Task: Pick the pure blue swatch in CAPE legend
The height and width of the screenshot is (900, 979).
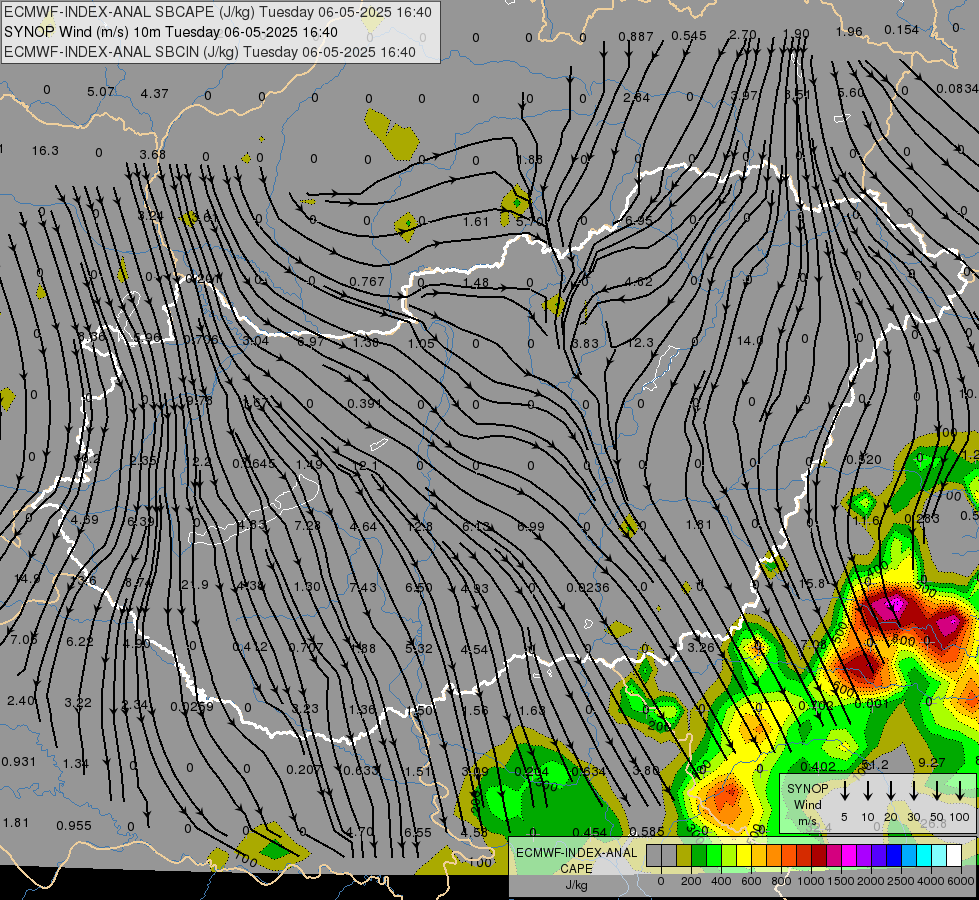Action: pos(894,856)
